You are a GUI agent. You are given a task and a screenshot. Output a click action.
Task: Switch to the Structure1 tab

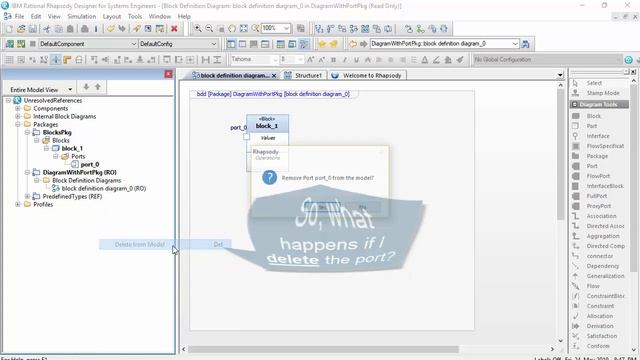coord(304,76)
